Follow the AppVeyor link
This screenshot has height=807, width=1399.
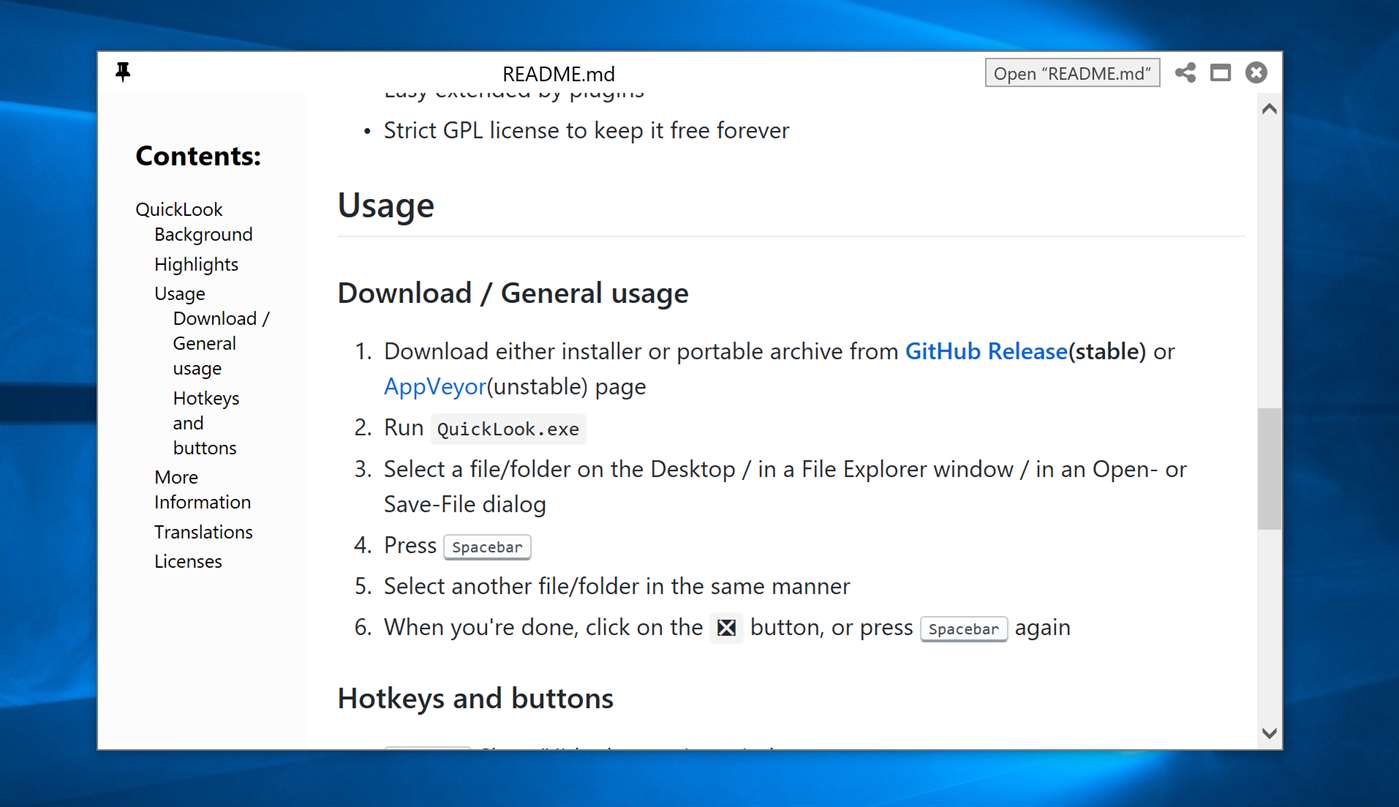pyautogui.click(x=435, y=386)
